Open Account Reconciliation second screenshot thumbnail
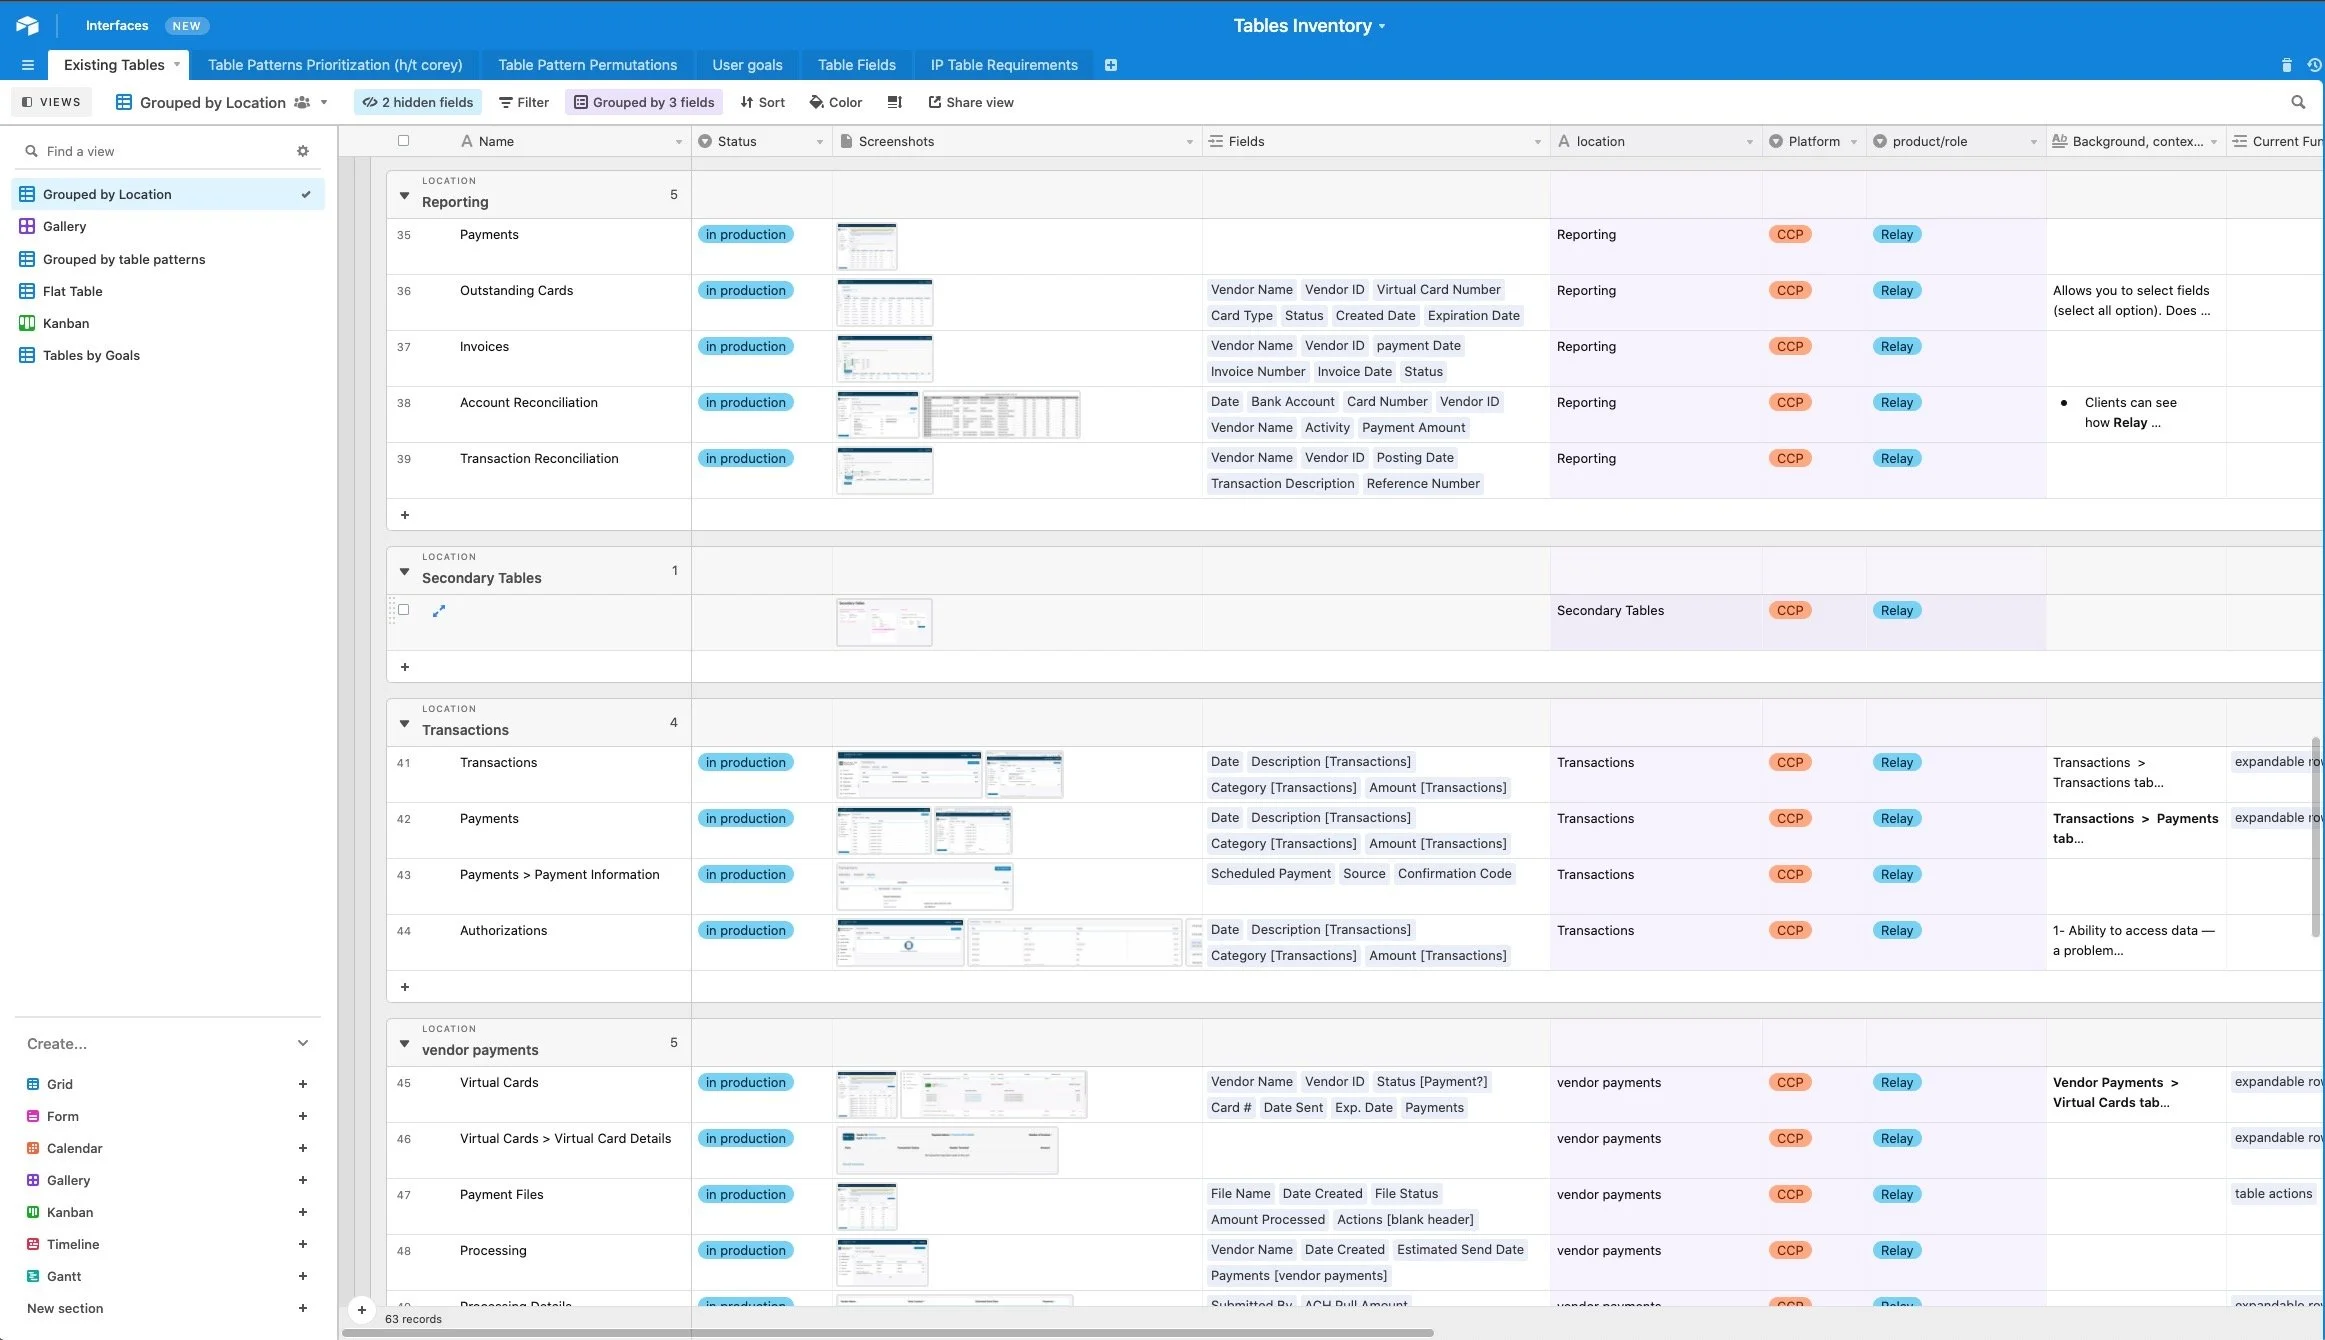The image size is (2325, 1340). pyautogui.click(x=1001, y=415)
